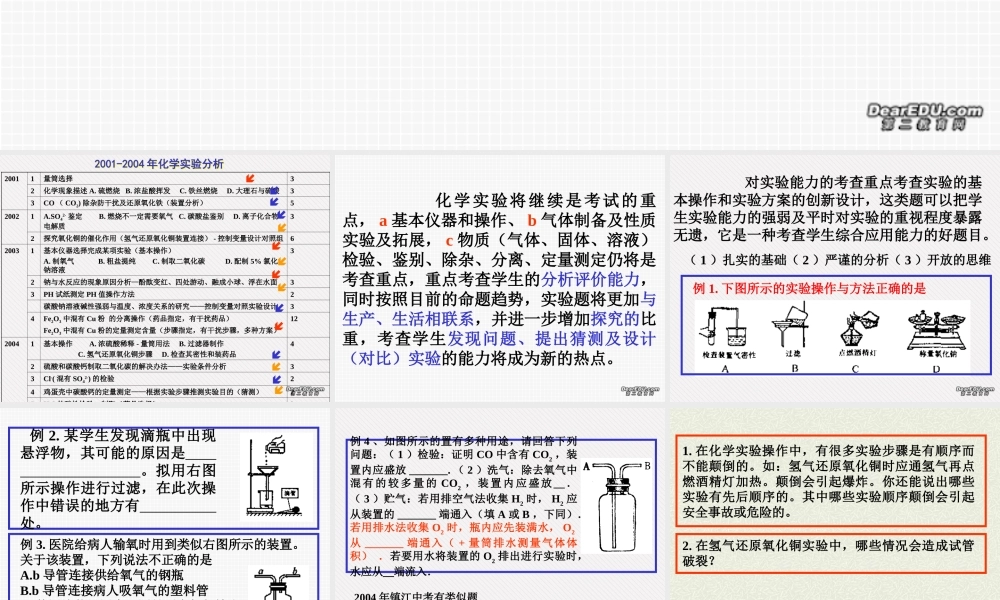Viewport: 1000px width, 600px height.
Task: Select option B.b 导管连接病人吸氧气的塑料管
Action: pyautogui.click(x=114, y=590)
